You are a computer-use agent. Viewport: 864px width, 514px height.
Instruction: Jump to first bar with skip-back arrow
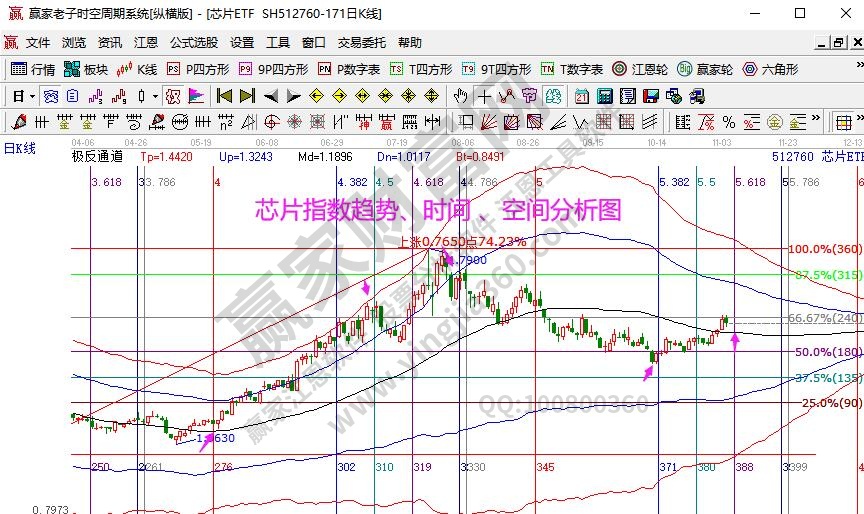224,96
